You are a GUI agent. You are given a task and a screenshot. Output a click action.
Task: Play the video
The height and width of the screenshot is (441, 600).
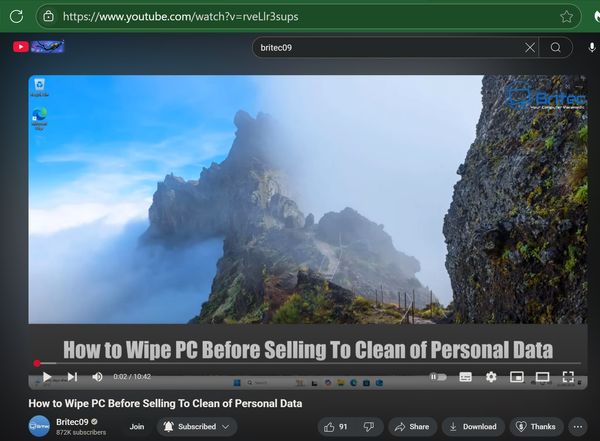click(47, 377)
